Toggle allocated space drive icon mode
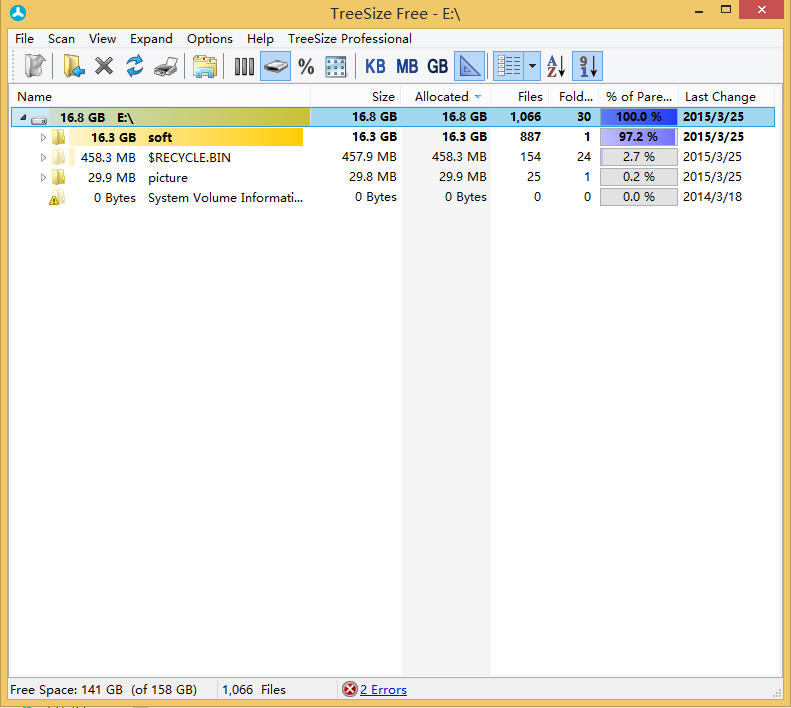 coord(275,66)
